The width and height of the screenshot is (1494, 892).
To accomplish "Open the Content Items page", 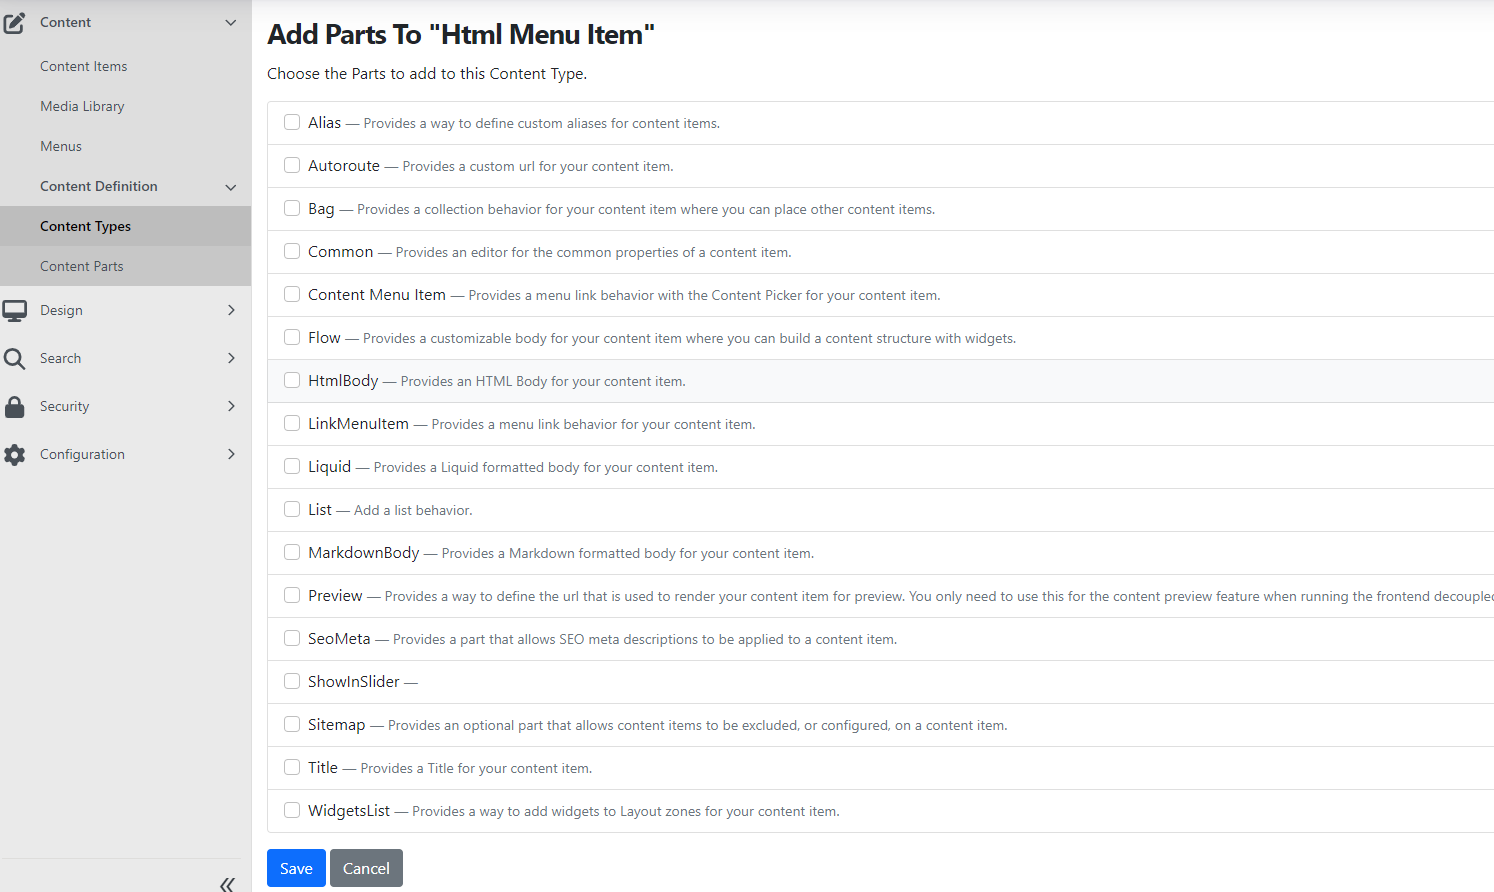I will tap(83, 65).
